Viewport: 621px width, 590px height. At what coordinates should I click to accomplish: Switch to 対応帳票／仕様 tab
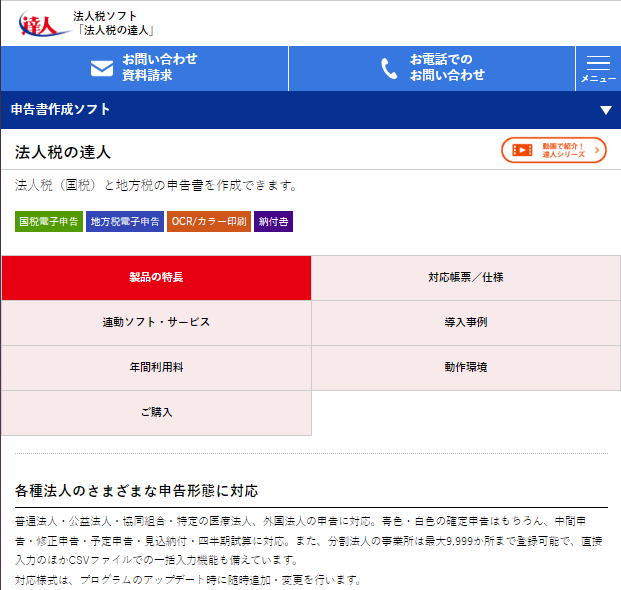[x=465, y=278]
